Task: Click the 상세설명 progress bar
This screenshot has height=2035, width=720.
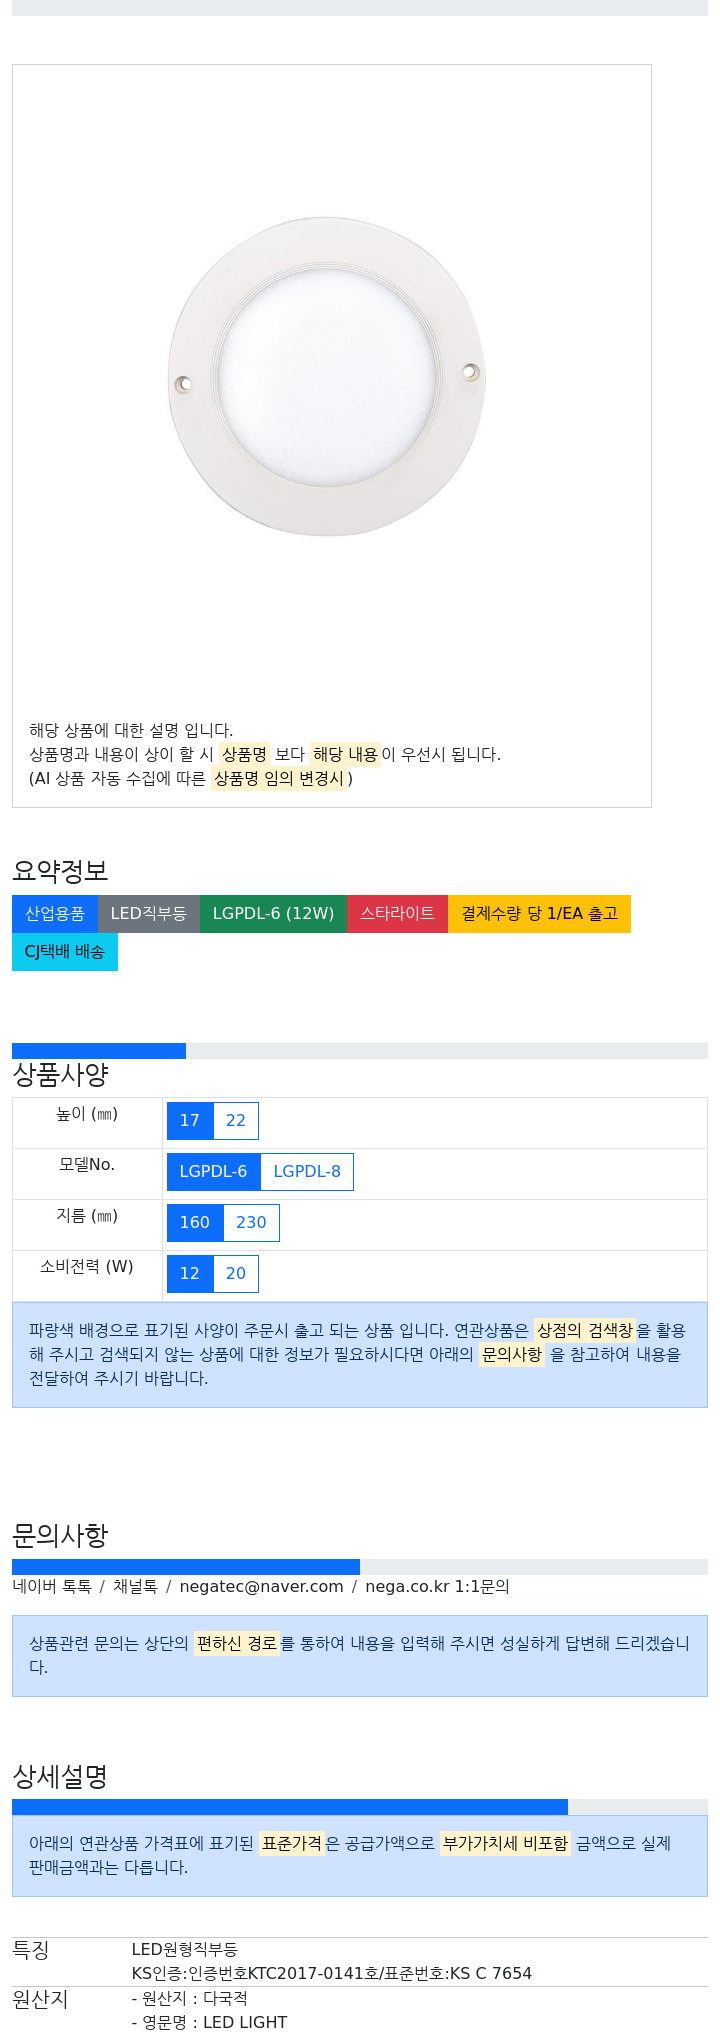Action: [360, 1807]
